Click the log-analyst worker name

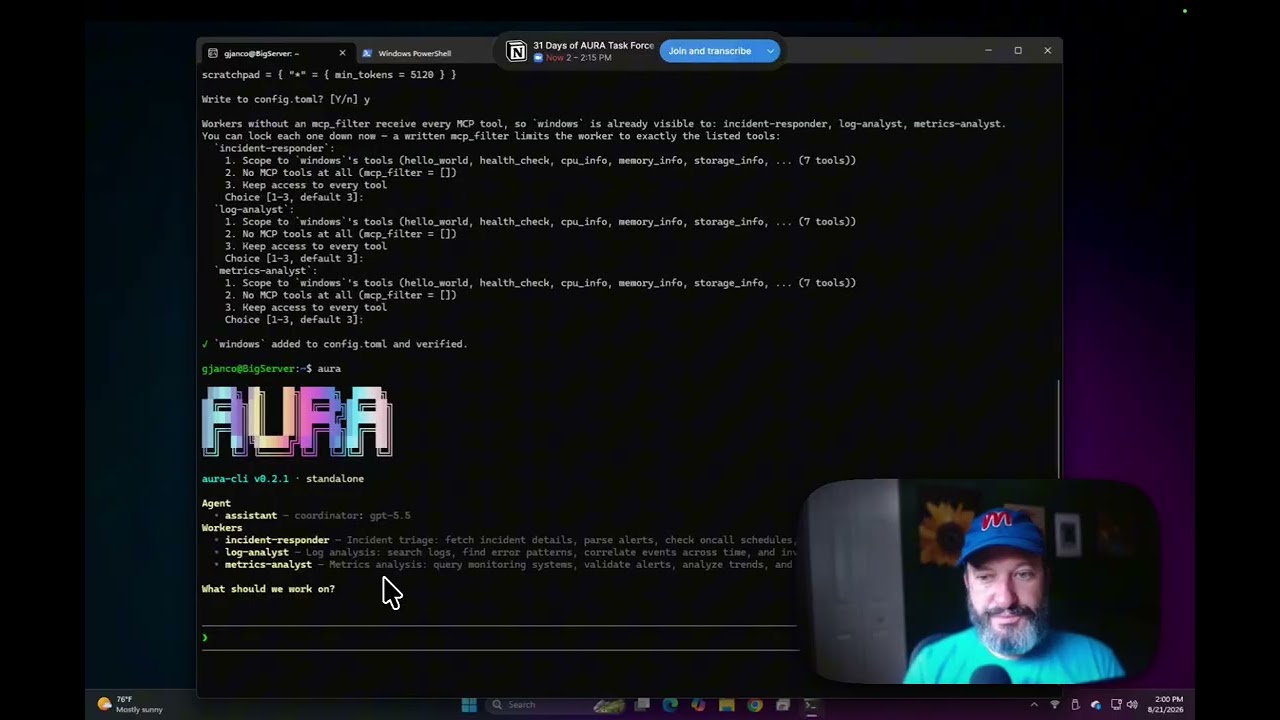tap(257, 552)
